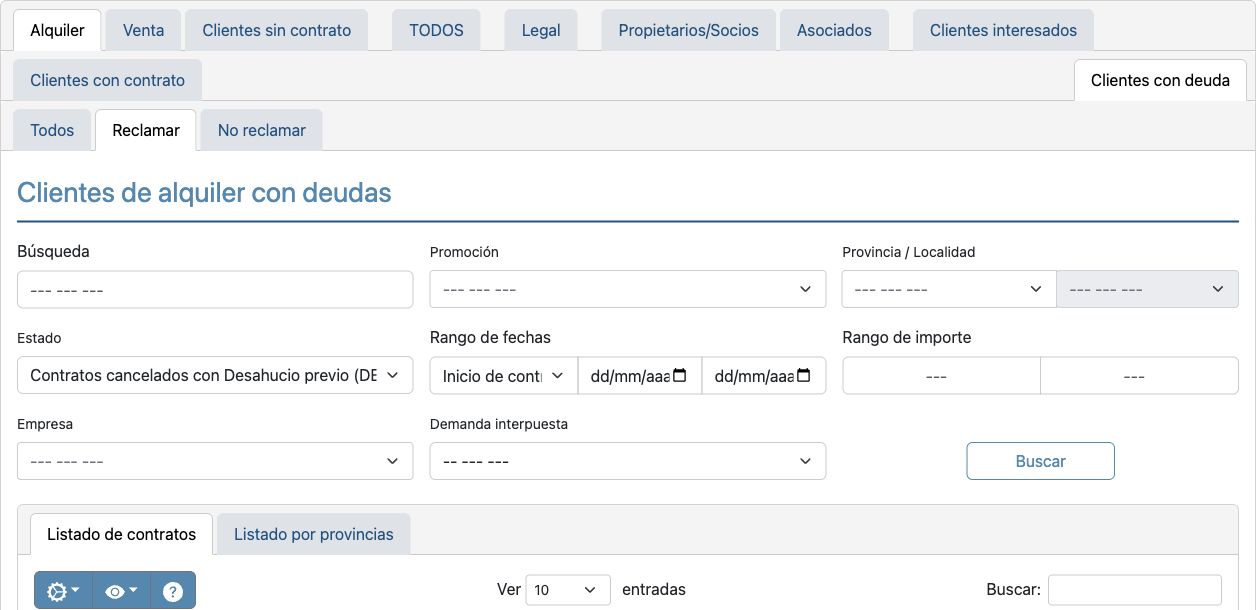Switch to the Alquiler tab
1256x610 pixels.
point(57,30)
